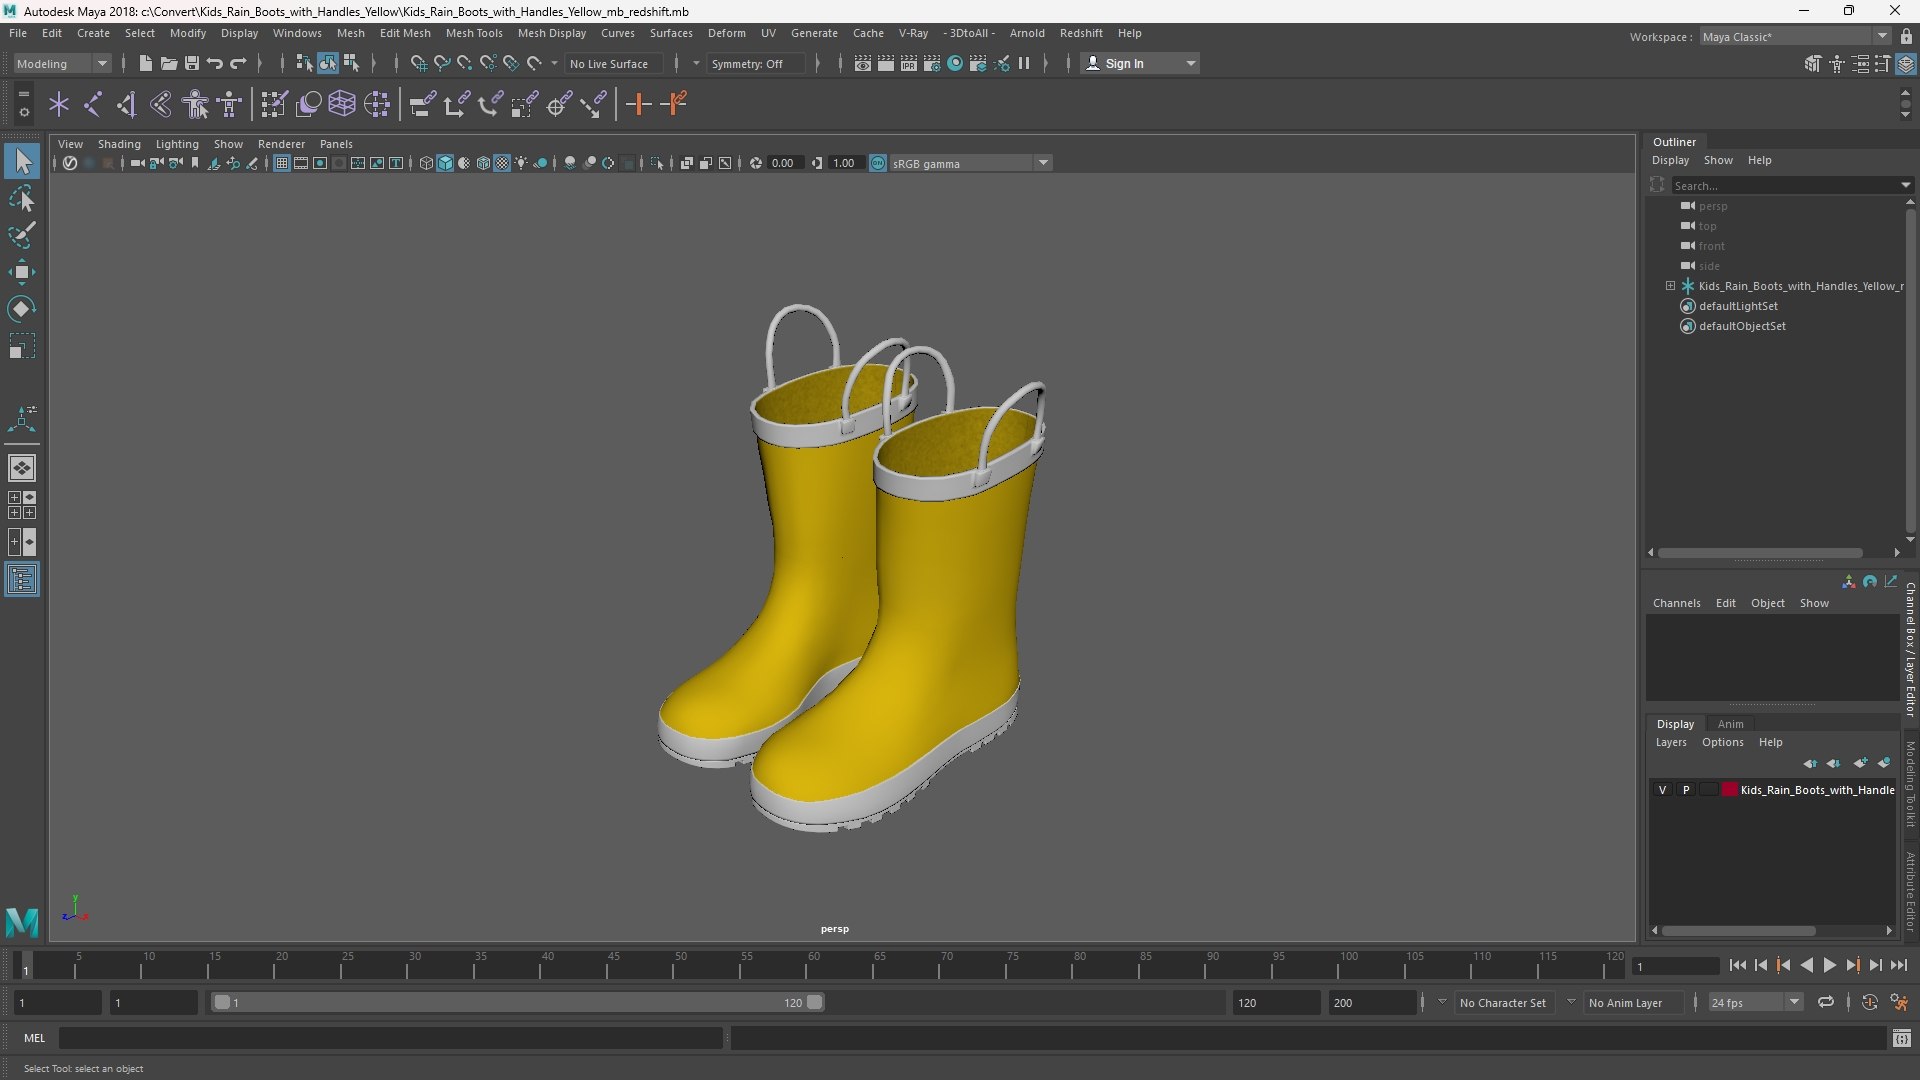
Task: Activate the Move tool in toolbox
Action: click(x=22, y=272)
